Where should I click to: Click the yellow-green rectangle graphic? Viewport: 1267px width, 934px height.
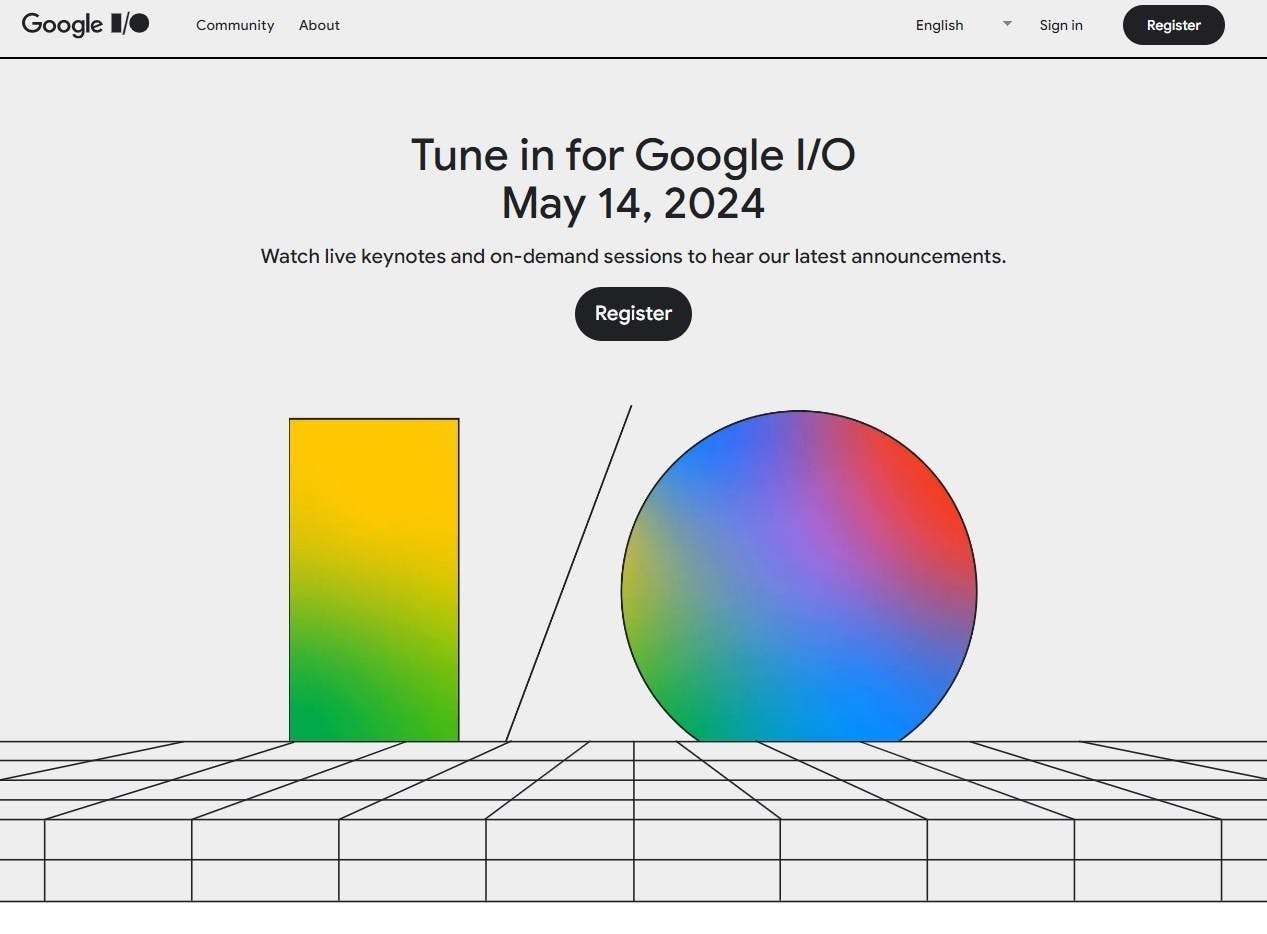click(x=374, y=580)
